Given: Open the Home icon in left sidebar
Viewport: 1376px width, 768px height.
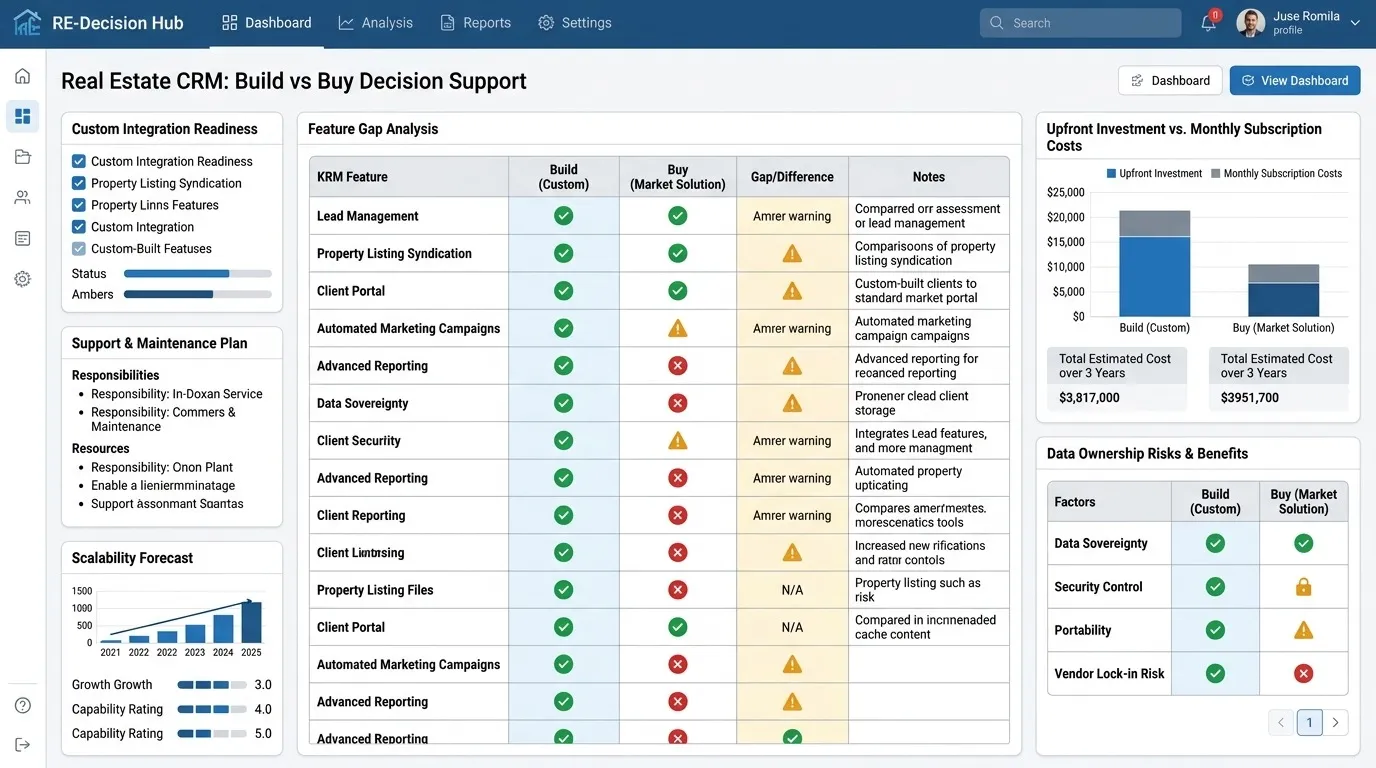Looking at the screenshot, I should coord(22,76).
